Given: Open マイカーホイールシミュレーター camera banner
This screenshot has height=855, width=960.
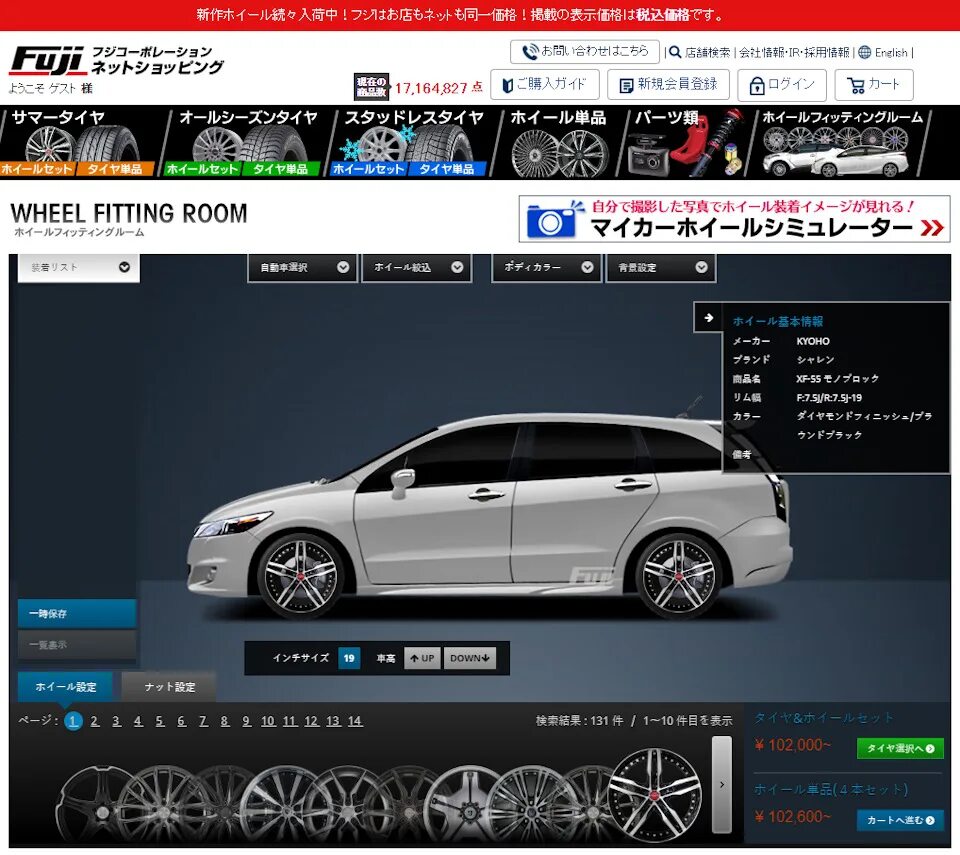Looking at the screenshot, I should pos(735,219).
